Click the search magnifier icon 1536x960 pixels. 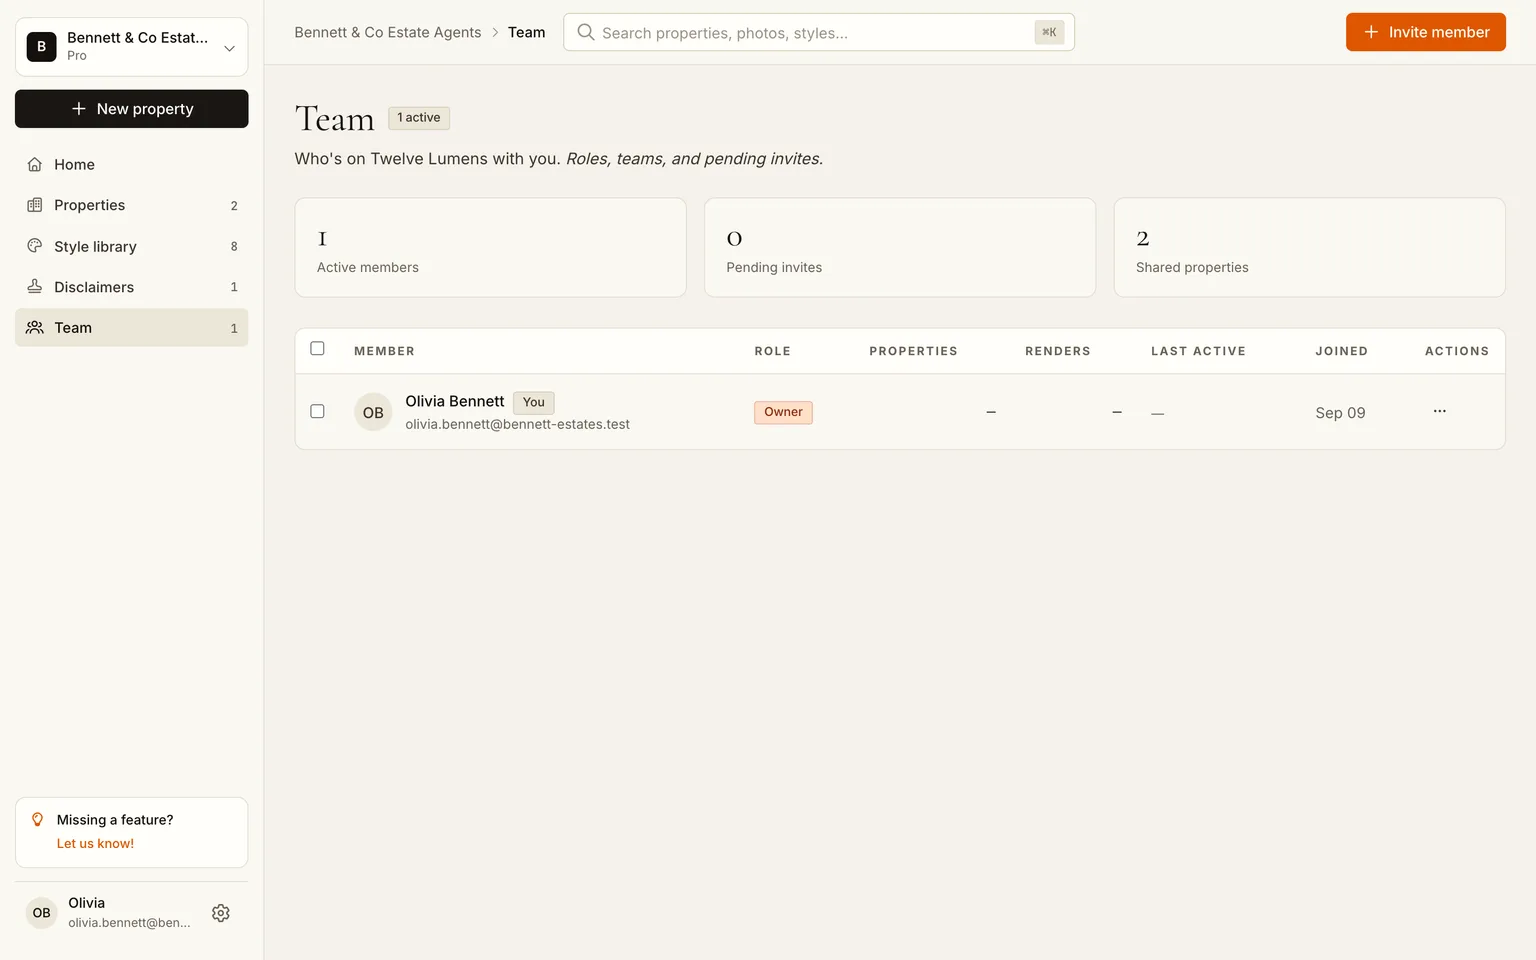pyautogui.click(x=586, y=32)
